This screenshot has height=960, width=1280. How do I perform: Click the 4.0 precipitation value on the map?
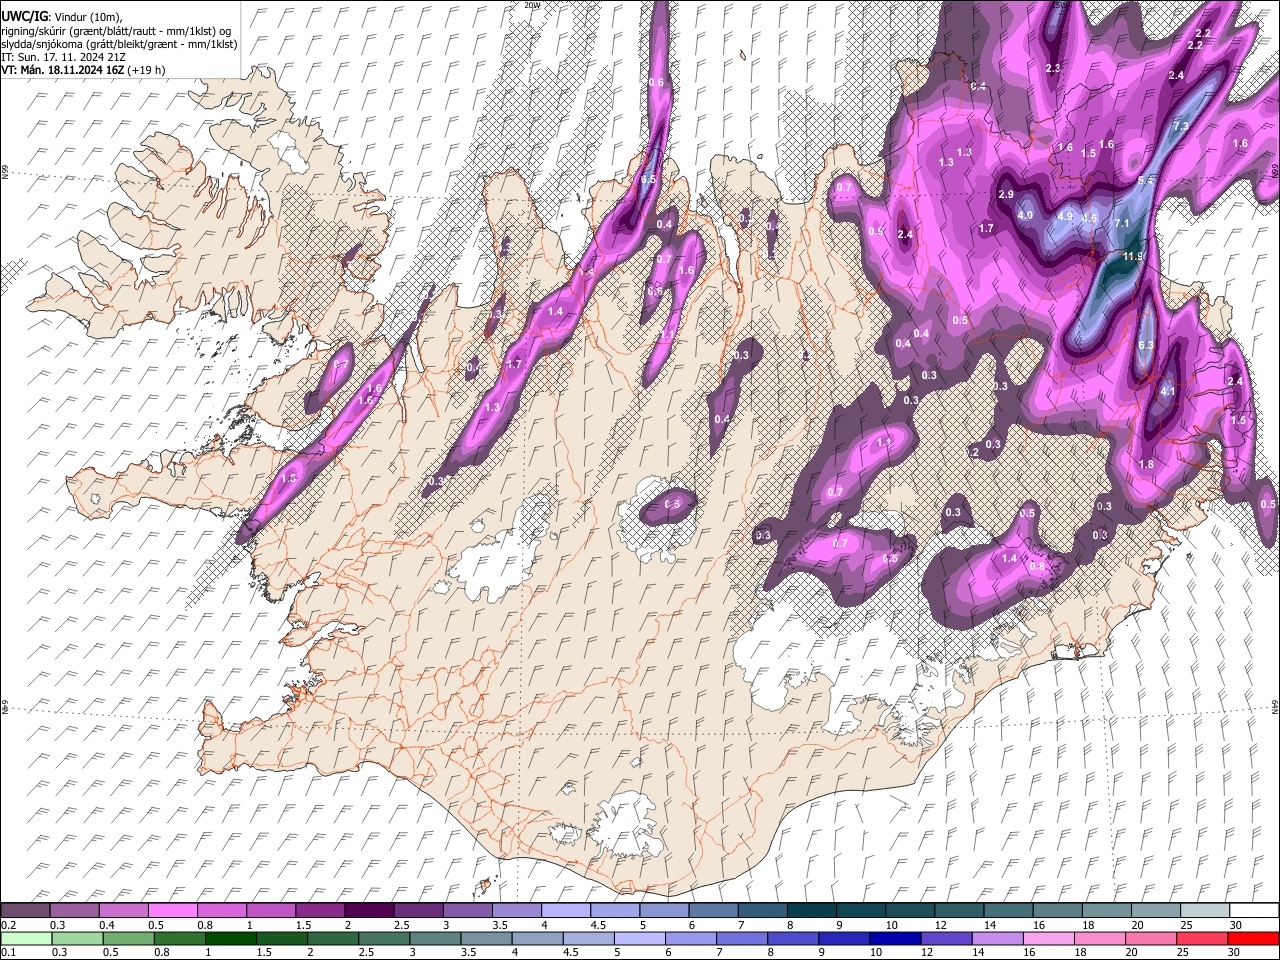[x=1025, y=215]
